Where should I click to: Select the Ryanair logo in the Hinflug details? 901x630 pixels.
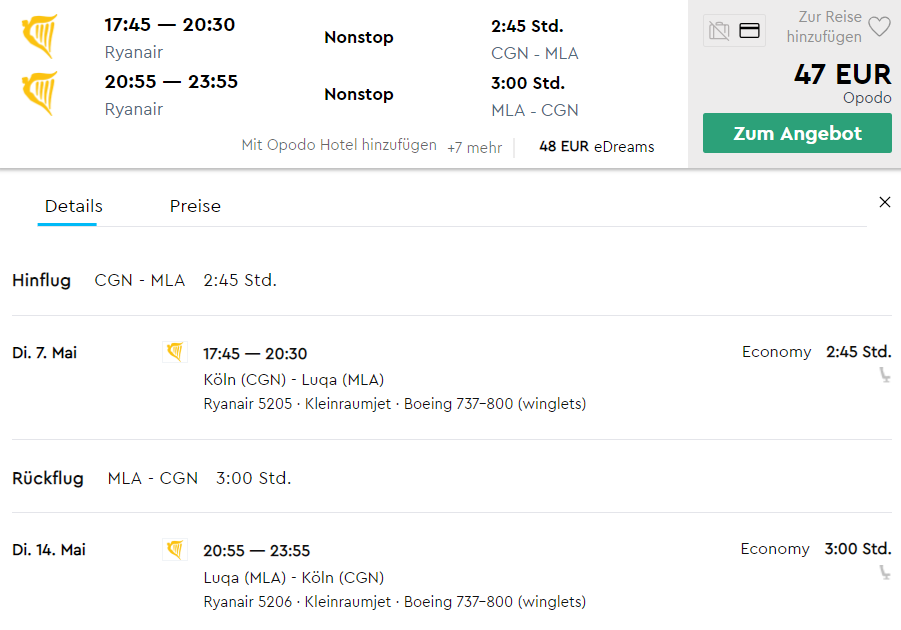(x=174, y=352)
